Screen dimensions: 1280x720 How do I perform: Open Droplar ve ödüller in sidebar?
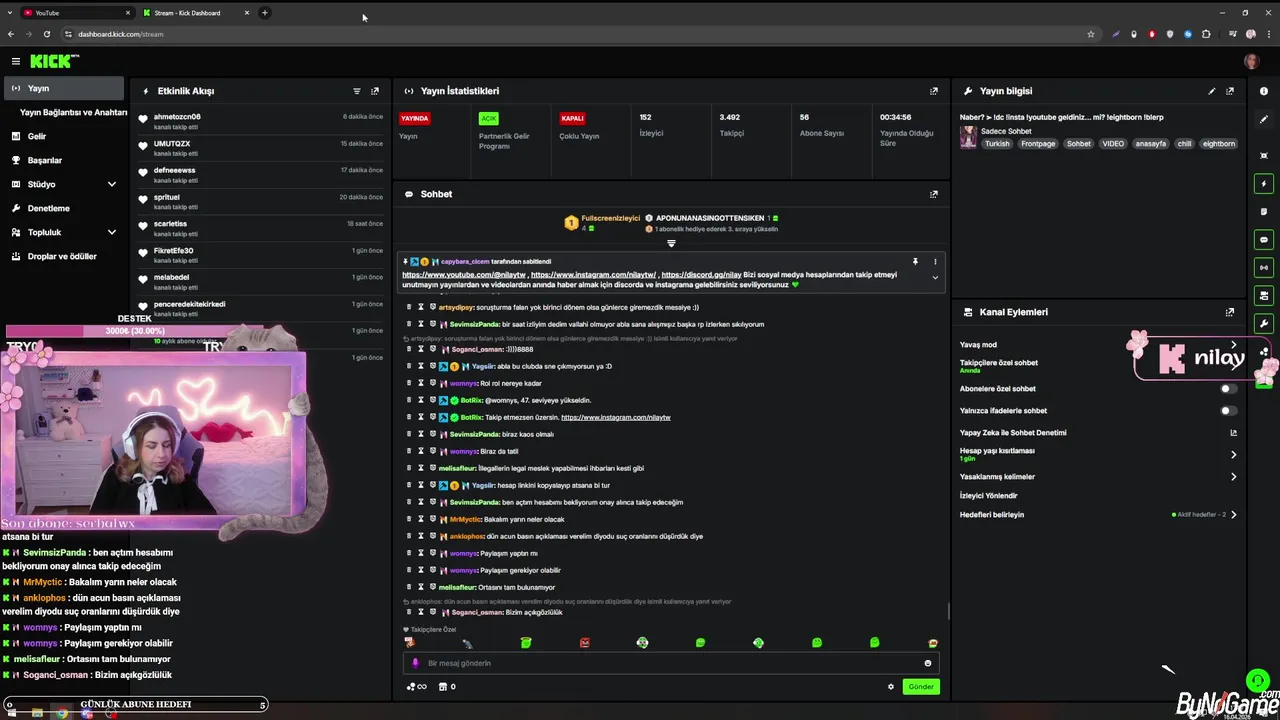62,256
